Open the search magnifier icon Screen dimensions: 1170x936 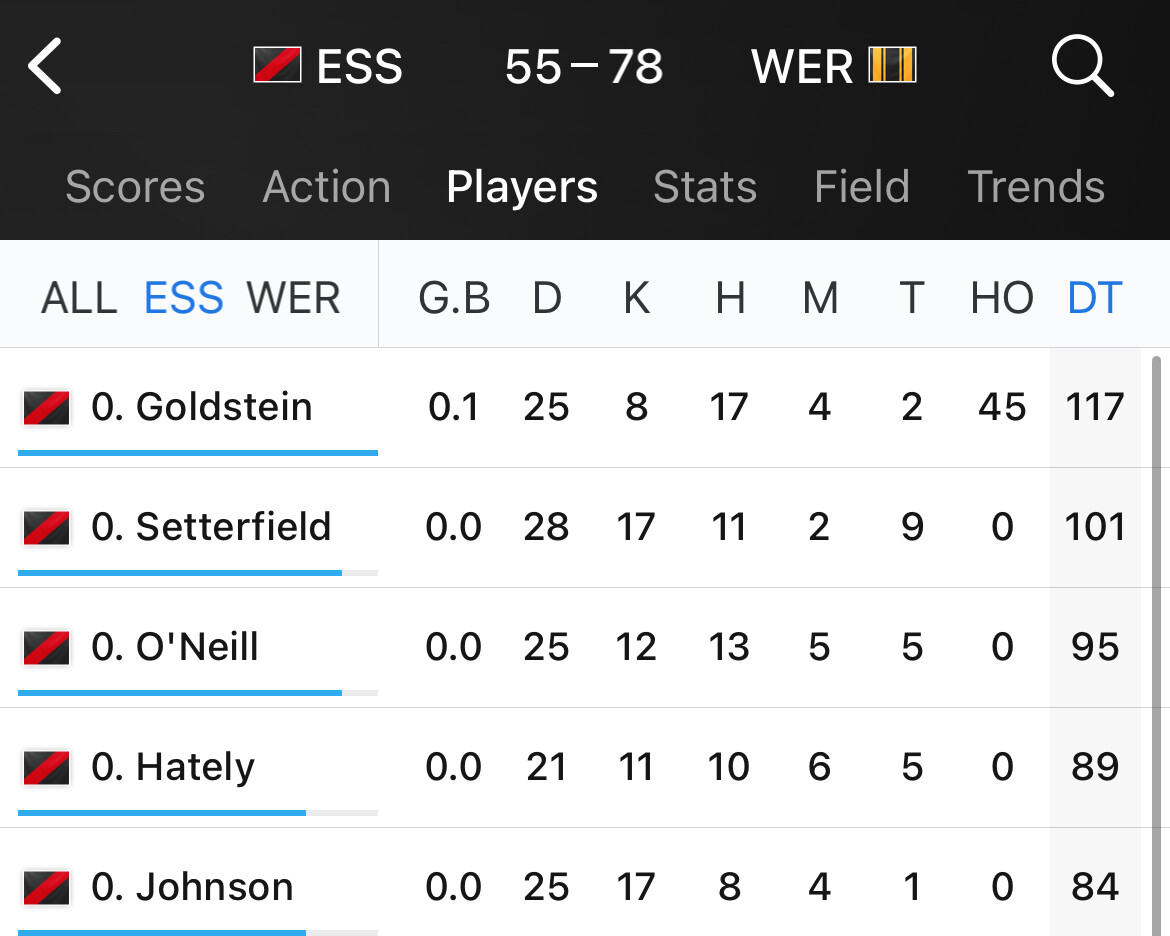tap(1083, 66)
